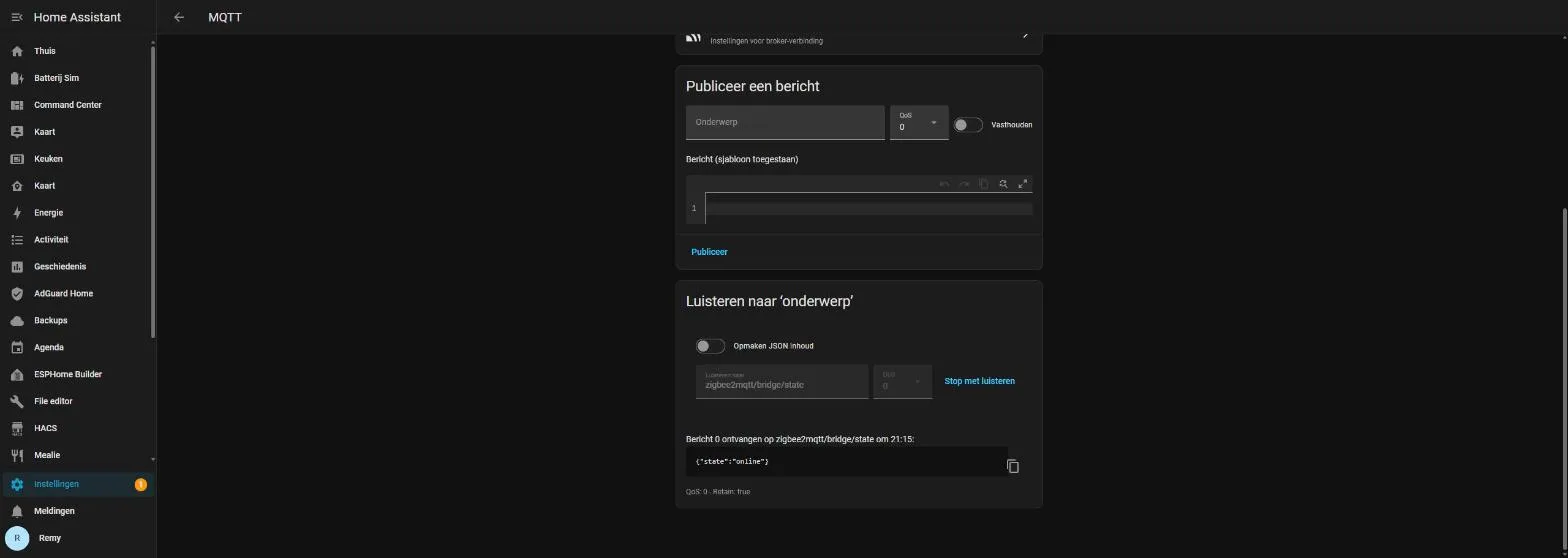Open Batterij Sim in the sidebar
Screen dimensions: 1568x558
pyautogui.click(x=78, y=78)
